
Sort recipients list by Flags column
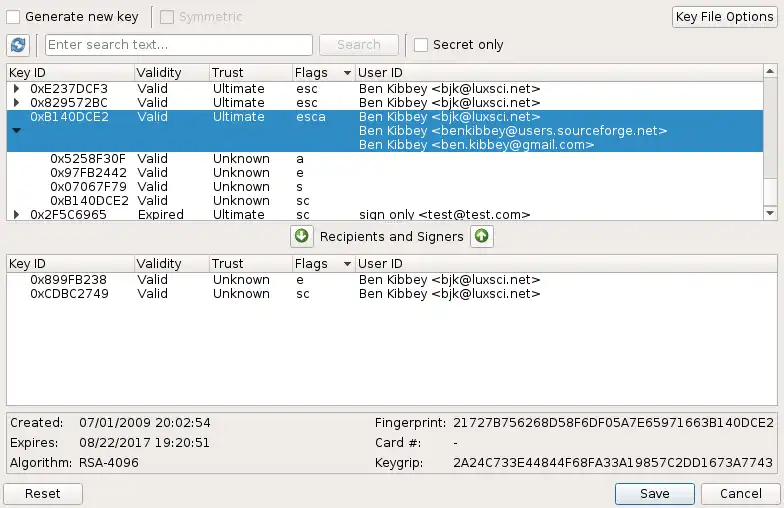tap(323, 264)
